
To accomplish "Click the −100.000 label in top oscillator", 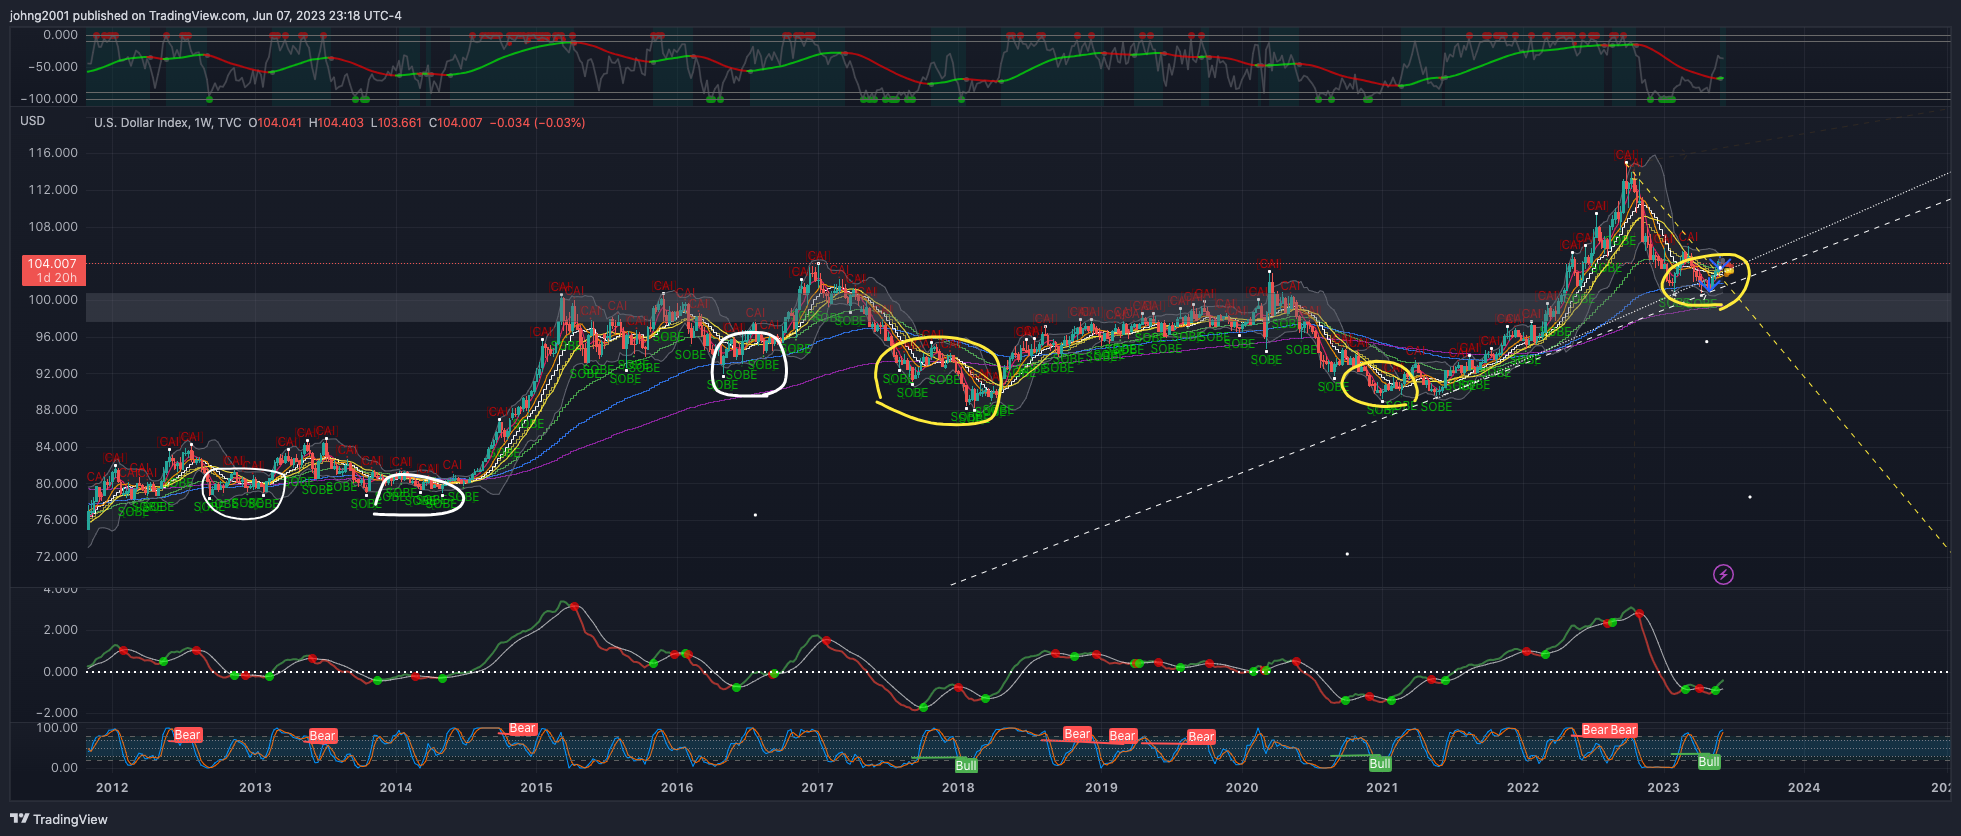I will tap(48, 99).
